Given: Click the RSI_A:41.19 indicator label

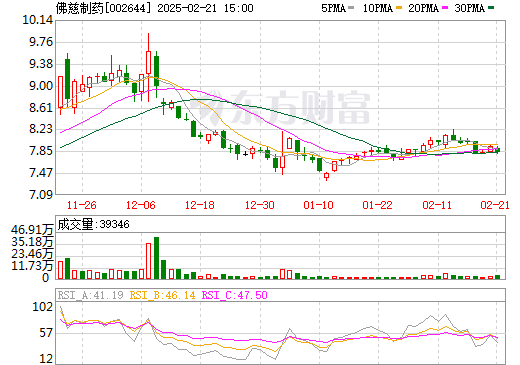Looking at the screenshot, I should 90,295.
